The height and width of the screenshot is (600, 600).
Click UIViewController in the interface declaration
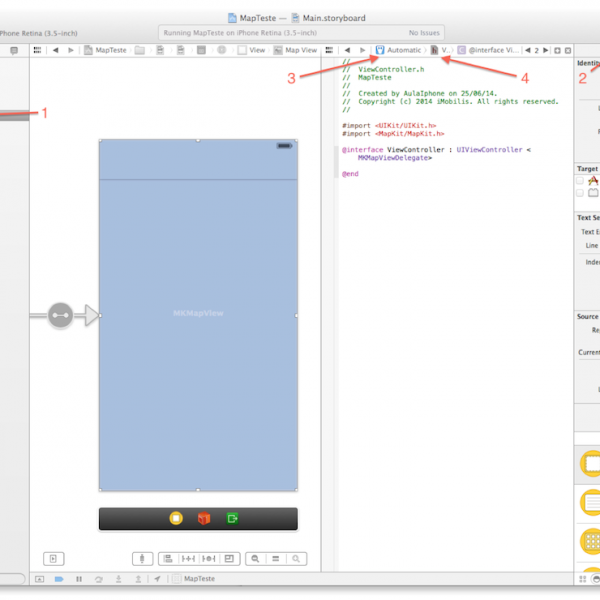click(x=489, y=150)
